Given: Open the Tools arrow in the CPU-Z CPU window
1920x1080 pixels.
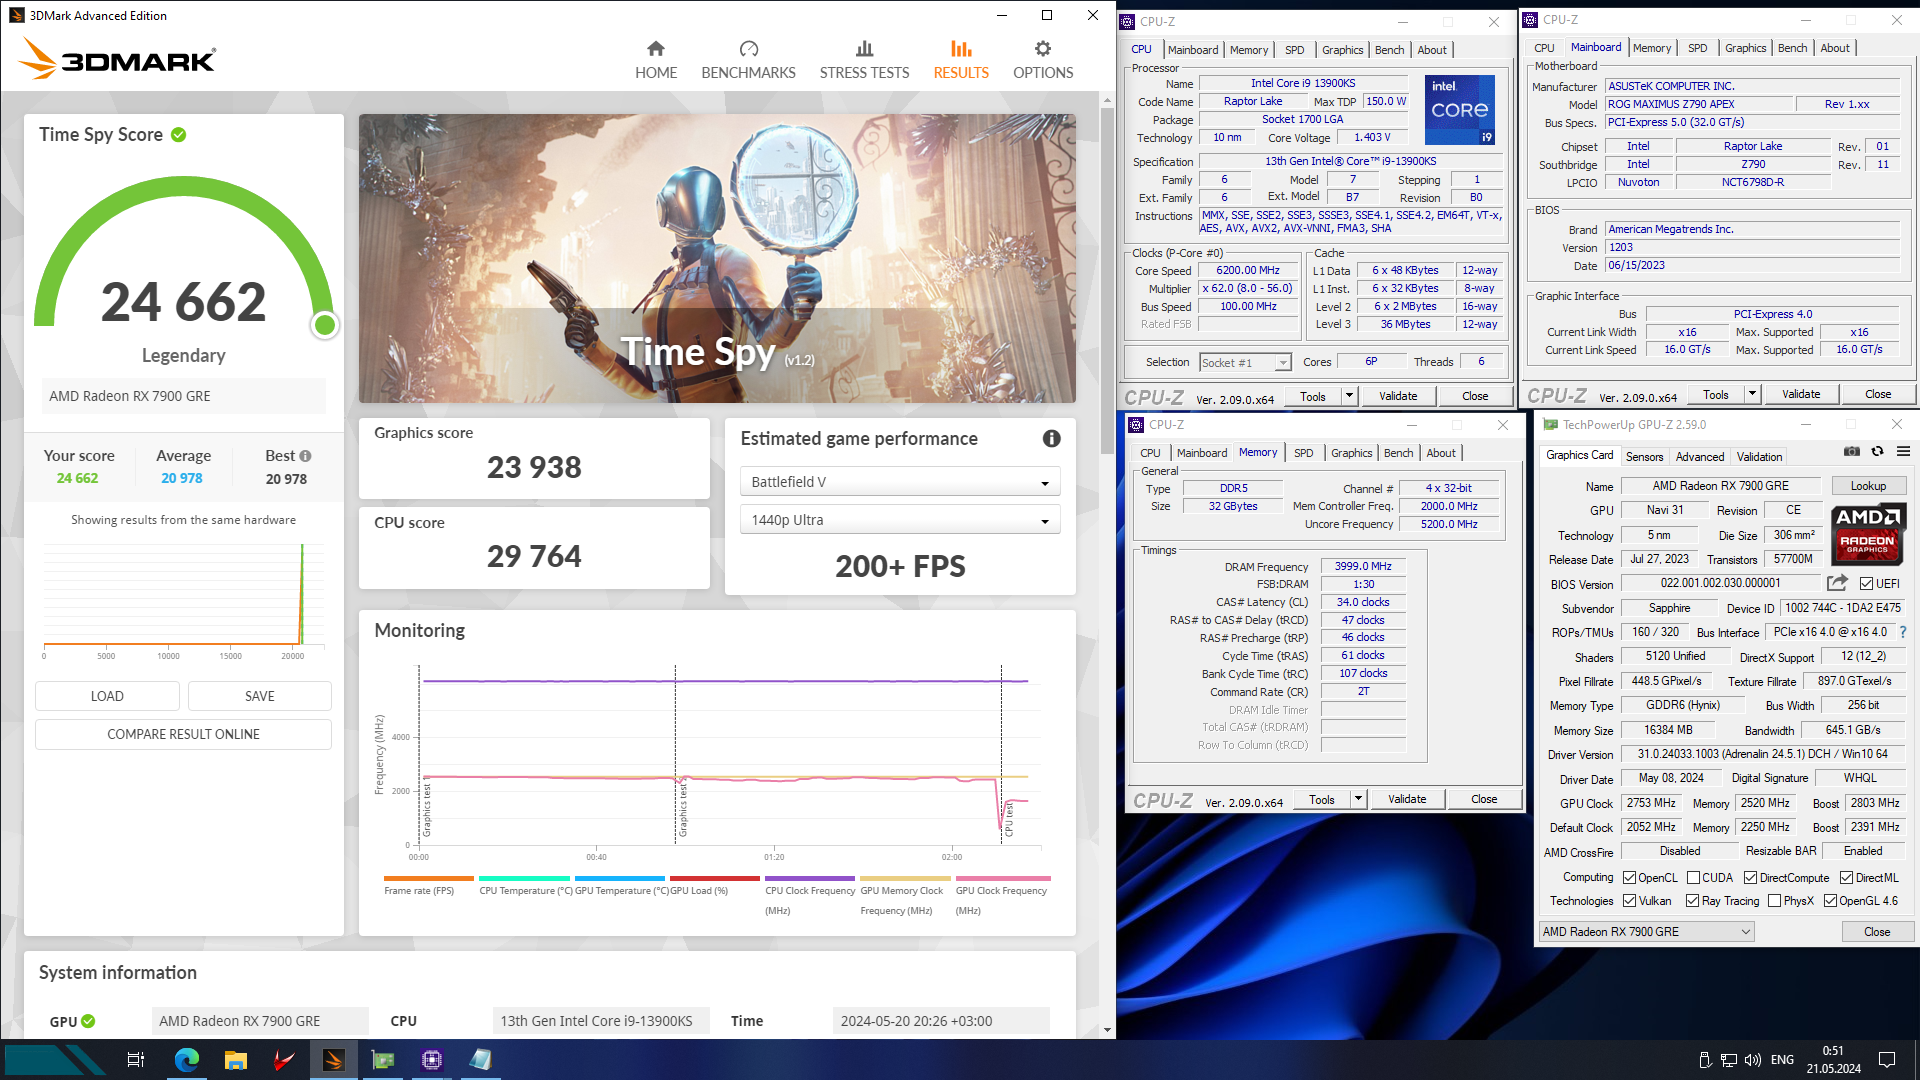Looking at the screenshot, I should (x=1348, y=396).
